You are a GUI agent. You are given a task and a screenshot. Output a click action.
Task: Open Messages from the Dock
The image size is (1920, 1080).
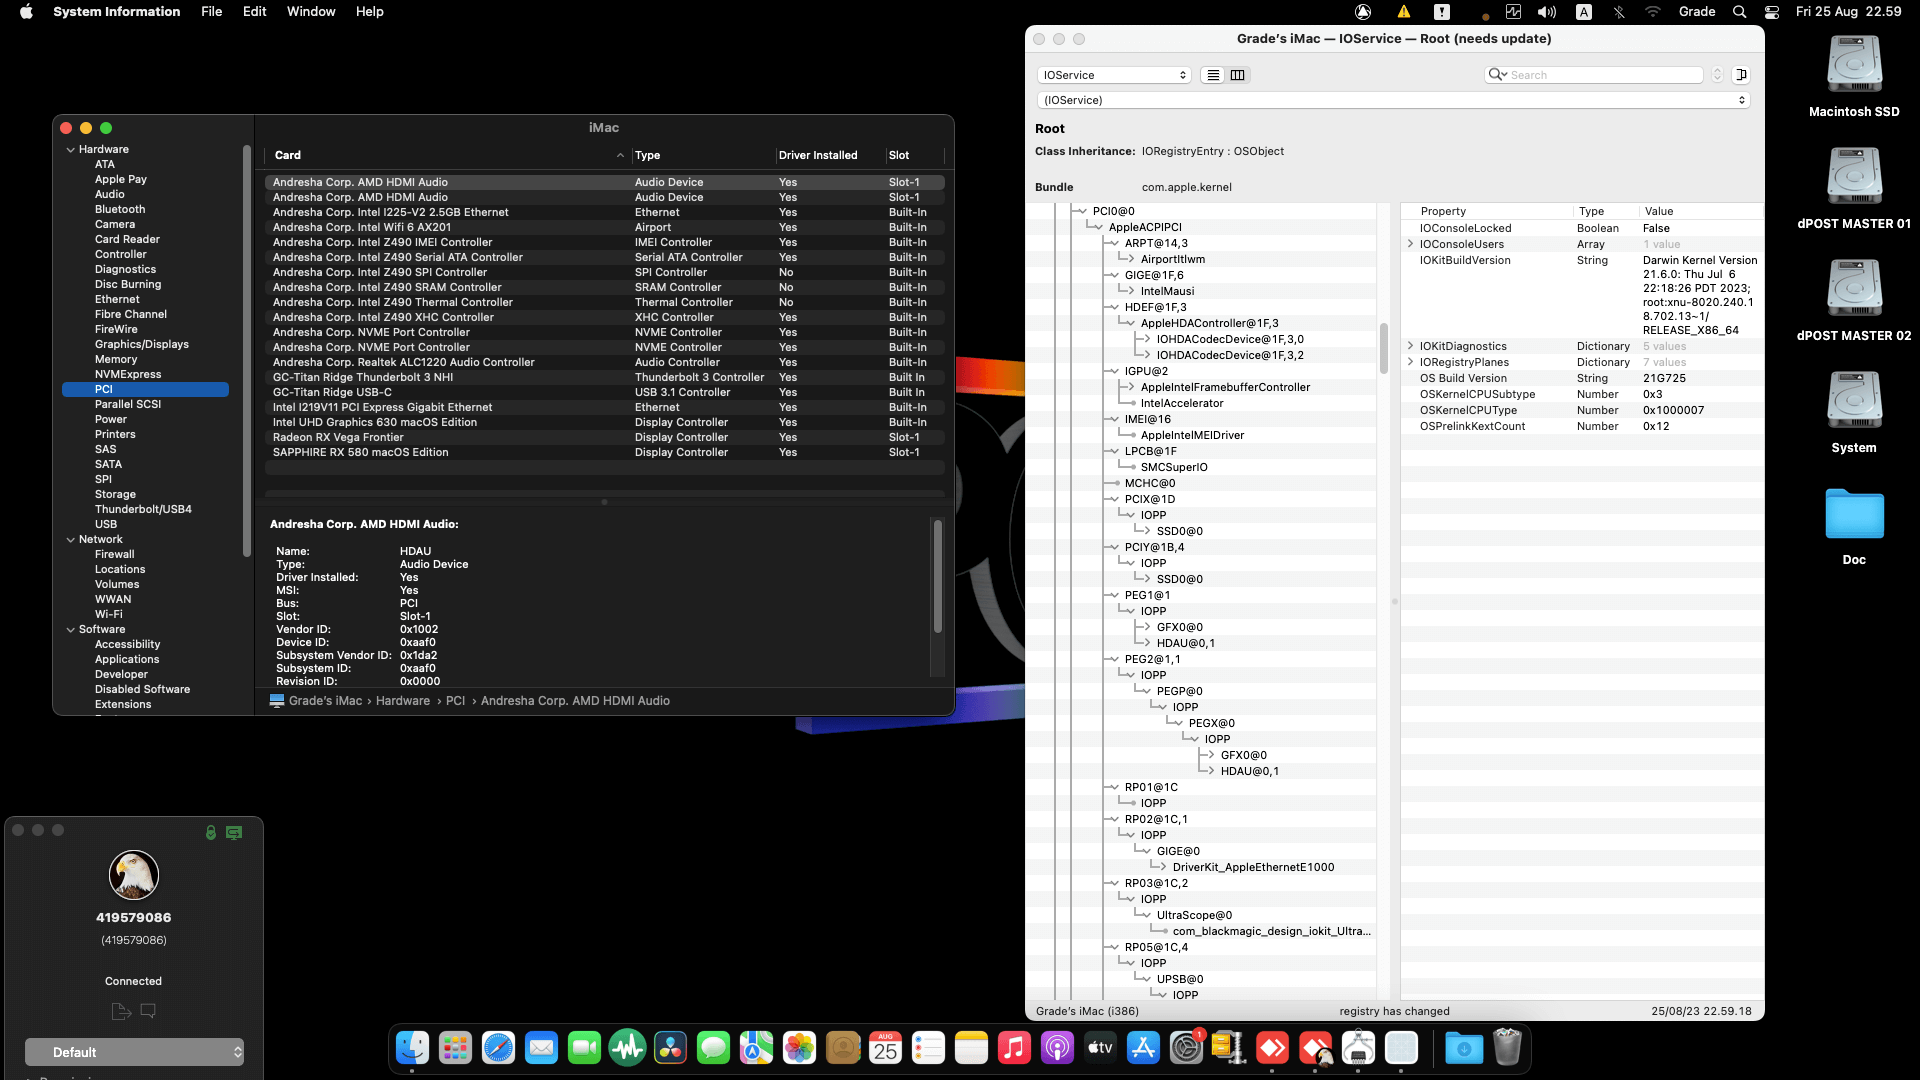[x=713, y=1048]
